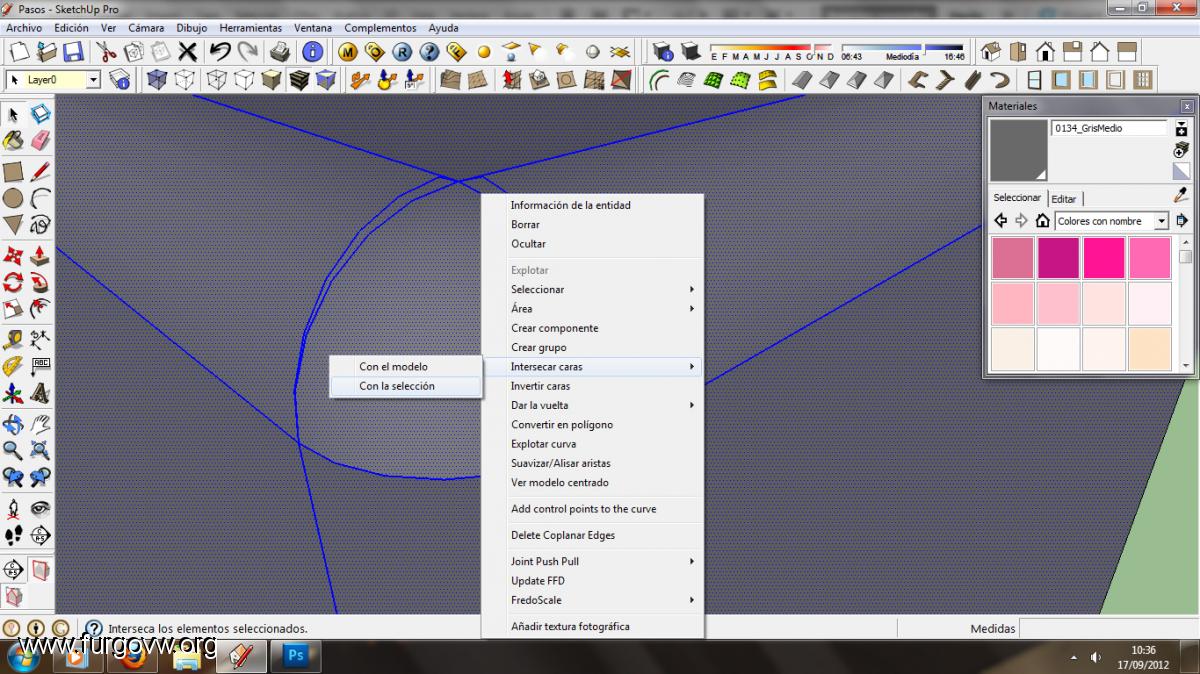Open the Cámara menu
The image size is (1200, 674).
click(x=146, y=28)
